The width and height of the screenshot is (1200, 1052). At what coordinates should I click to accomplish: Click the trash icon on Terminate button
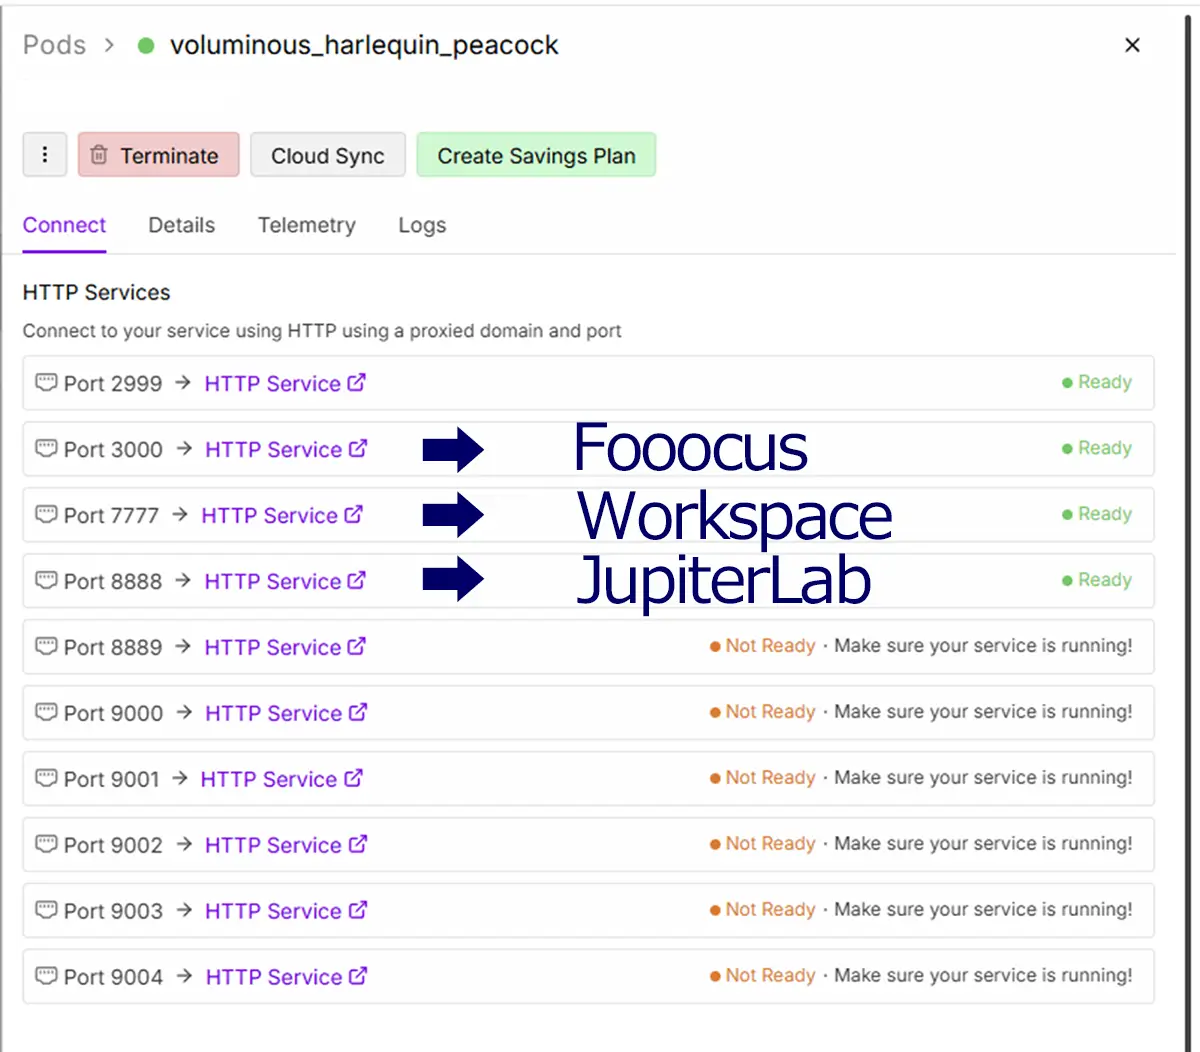pos(99,155)
